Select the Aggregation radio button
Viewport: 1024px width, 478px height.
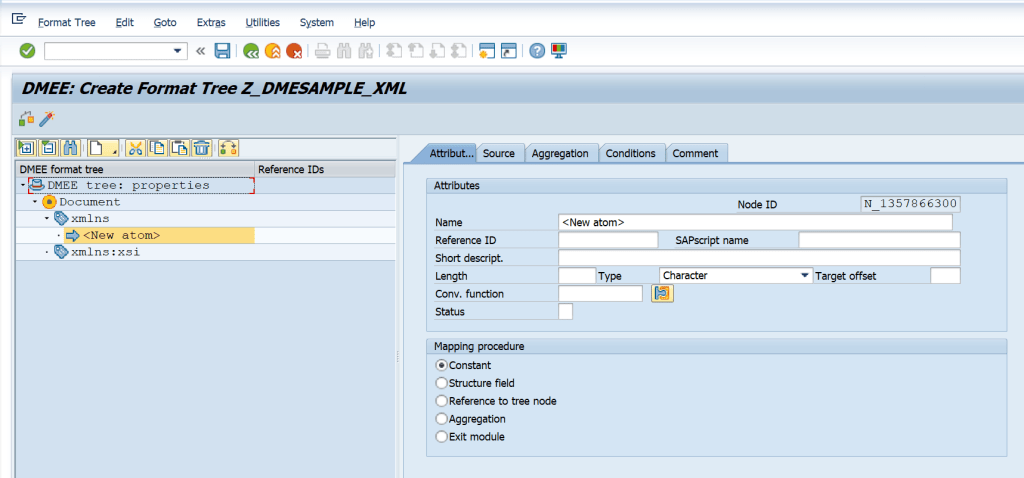pos(441,419)
